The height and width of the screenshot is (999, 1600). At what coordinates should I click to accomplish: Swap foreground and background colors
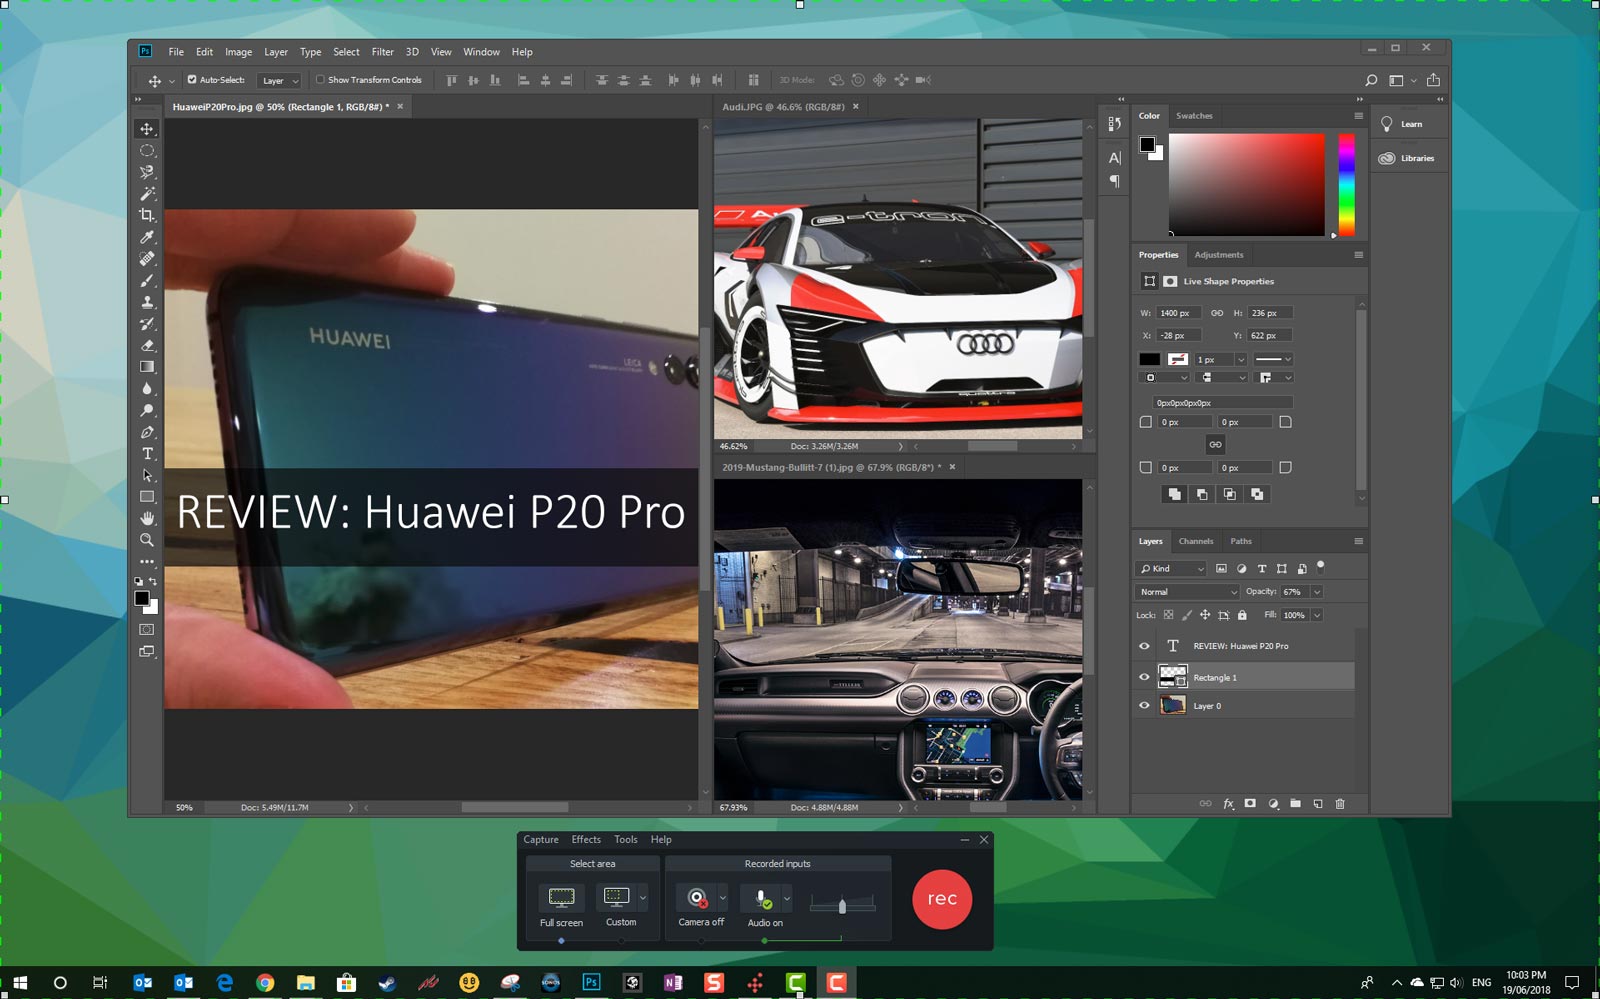[153, 581]
